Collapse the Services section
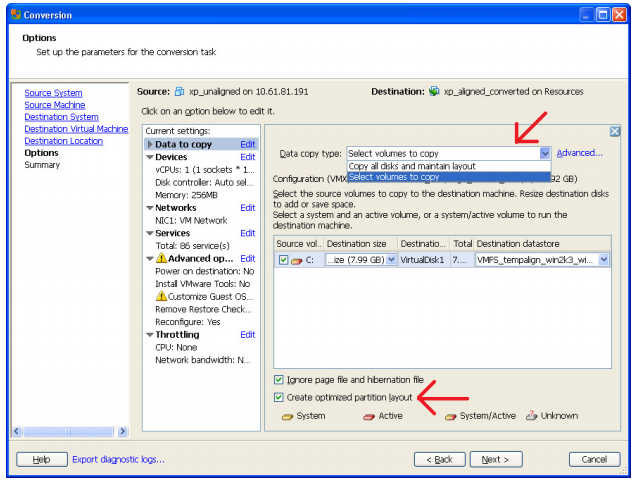 pyautogui.click(x=150, y=233)
